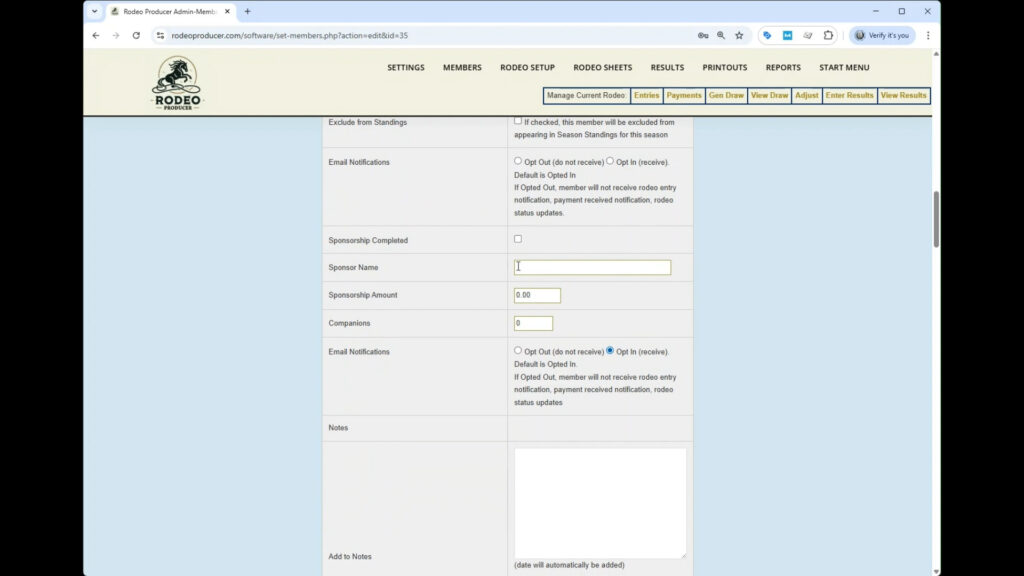Viewport: 1024px width, 576px height.
Task: Click the Rodeo Producer horse logo
Action: (x=177, y=82)
